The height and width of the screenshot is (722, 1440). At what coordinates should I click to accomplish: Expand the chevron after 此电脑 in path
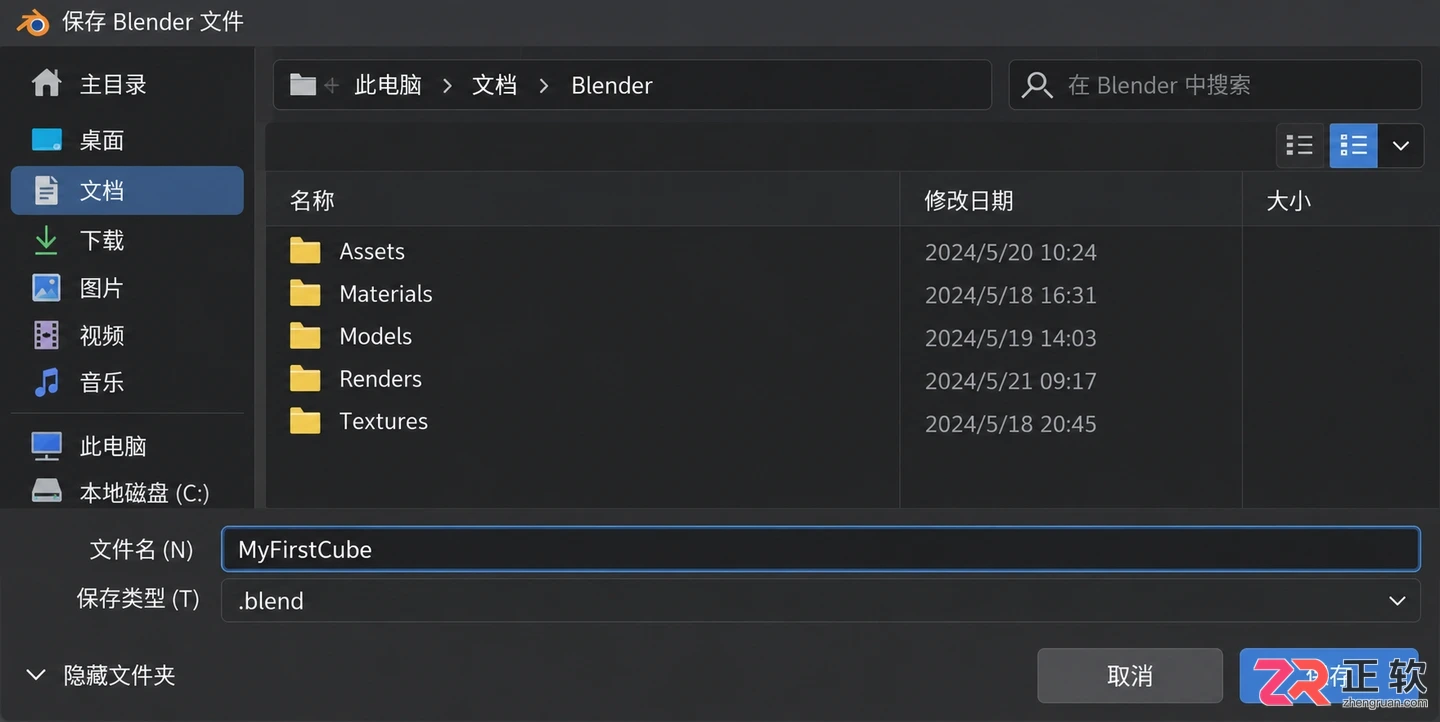pyautogui.click(x=448, y=86)
